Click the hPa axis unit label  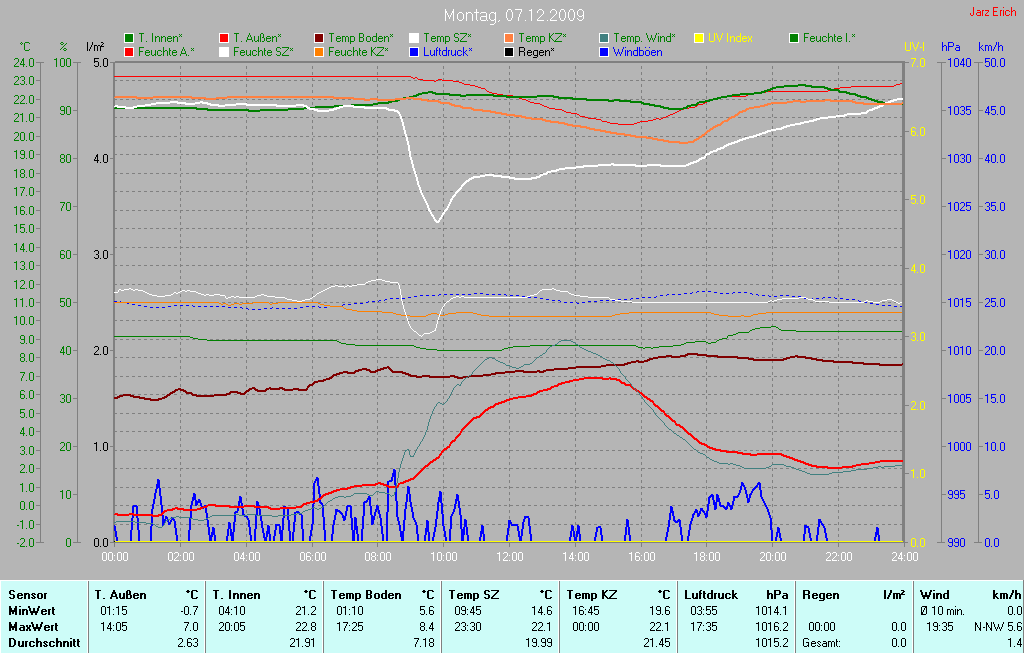[951, 47]
